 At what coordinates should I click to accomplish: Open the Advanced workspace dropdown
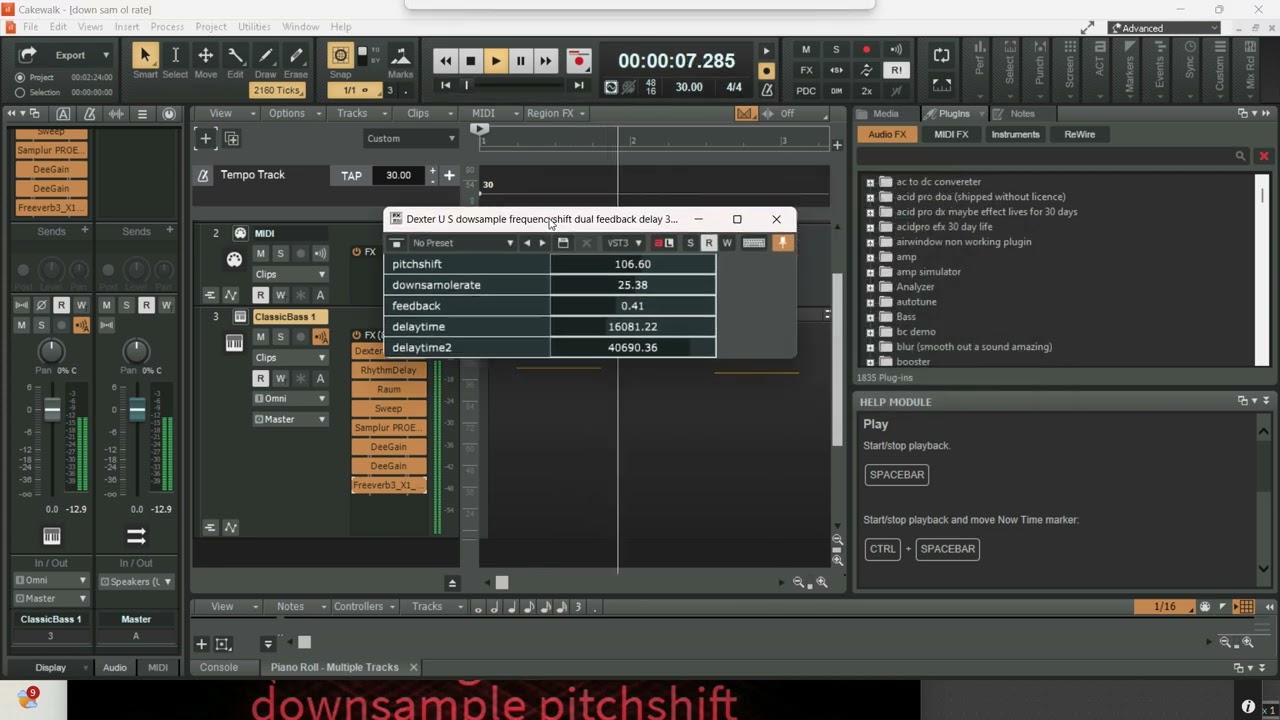pos(1165,28)
